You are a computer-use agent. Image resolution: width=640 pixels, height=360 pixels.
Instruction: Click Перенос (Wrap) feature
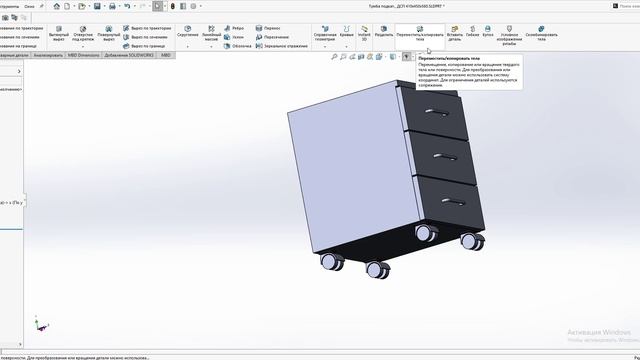pyautogui.click(x=268, y=28)
